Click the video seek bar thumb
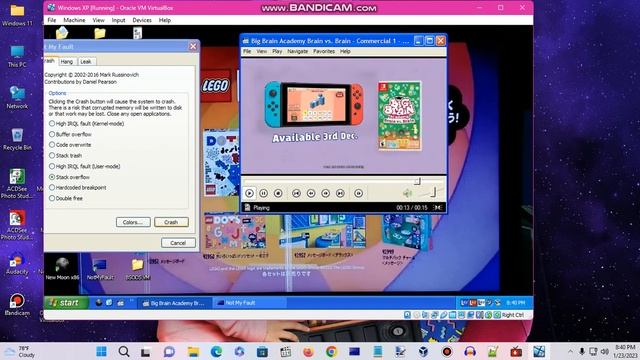This screenshot has height=360, width=640. (417, 181)
